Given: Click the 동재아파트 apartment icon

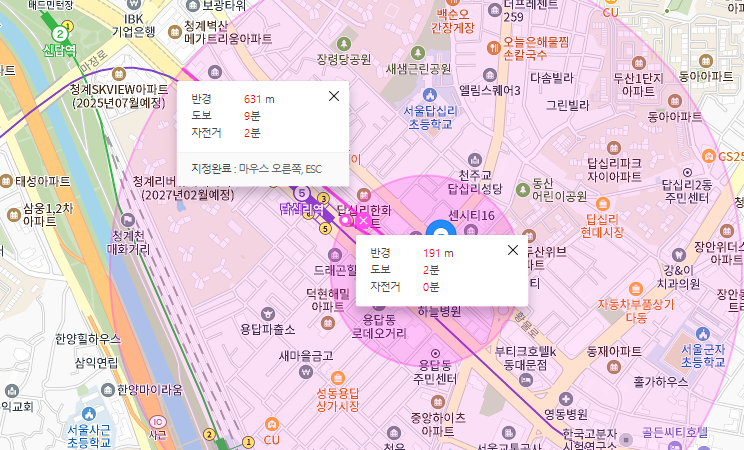Looking at the screenshot, I should [x=614, y=367].
